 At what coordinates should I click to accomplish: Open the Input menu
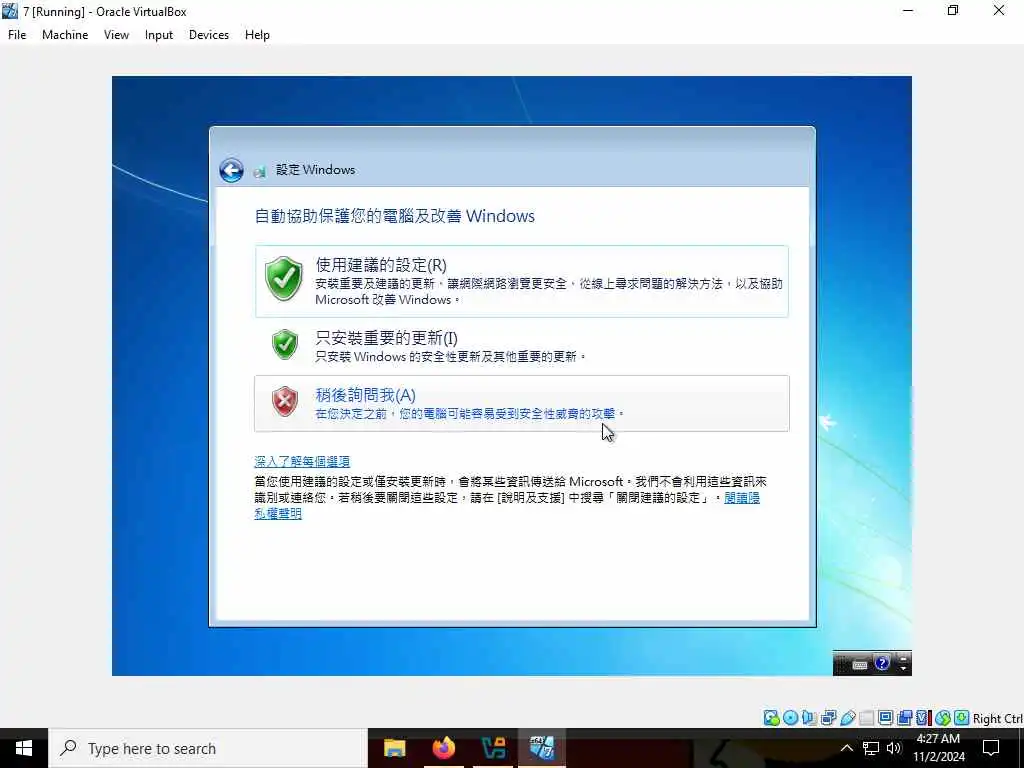[159, 35]
